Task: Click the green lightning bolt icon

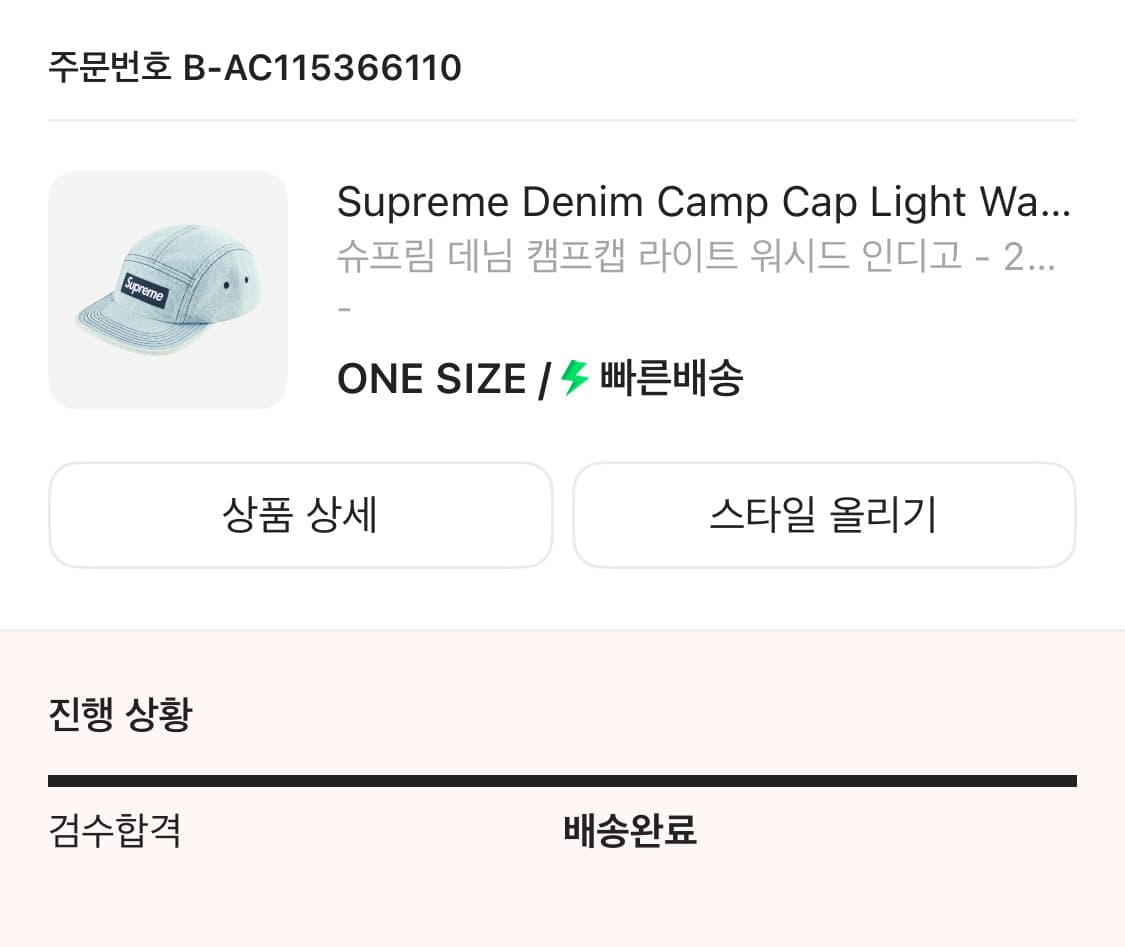Action: [x=575, y=379]
